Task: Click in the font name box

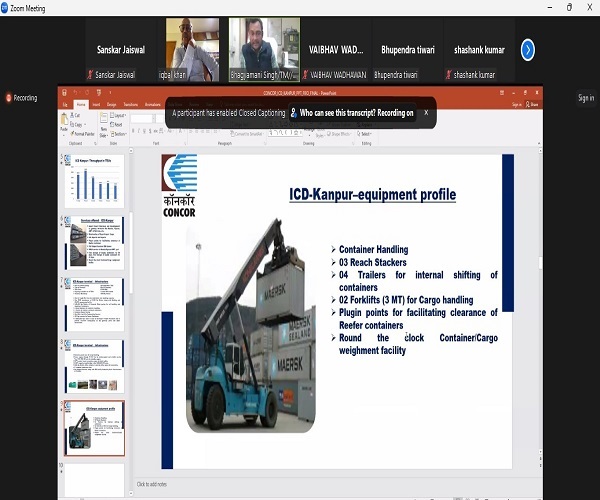Action: coord(142,119)
